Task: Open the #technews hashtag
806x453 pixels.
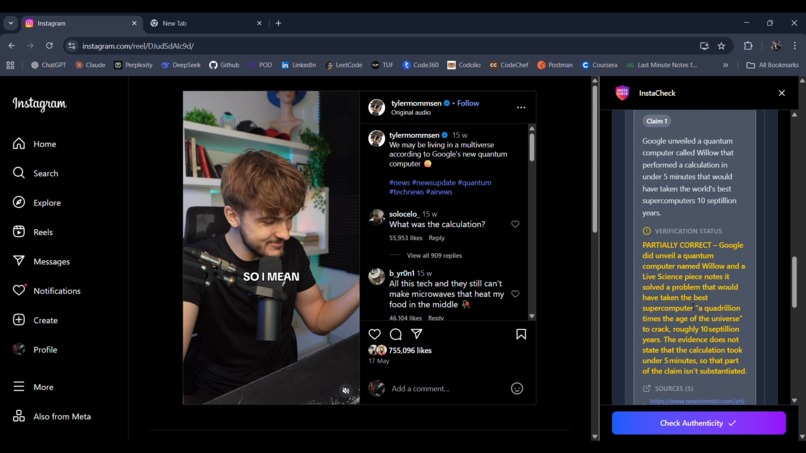Action: (x=406, y=192)
